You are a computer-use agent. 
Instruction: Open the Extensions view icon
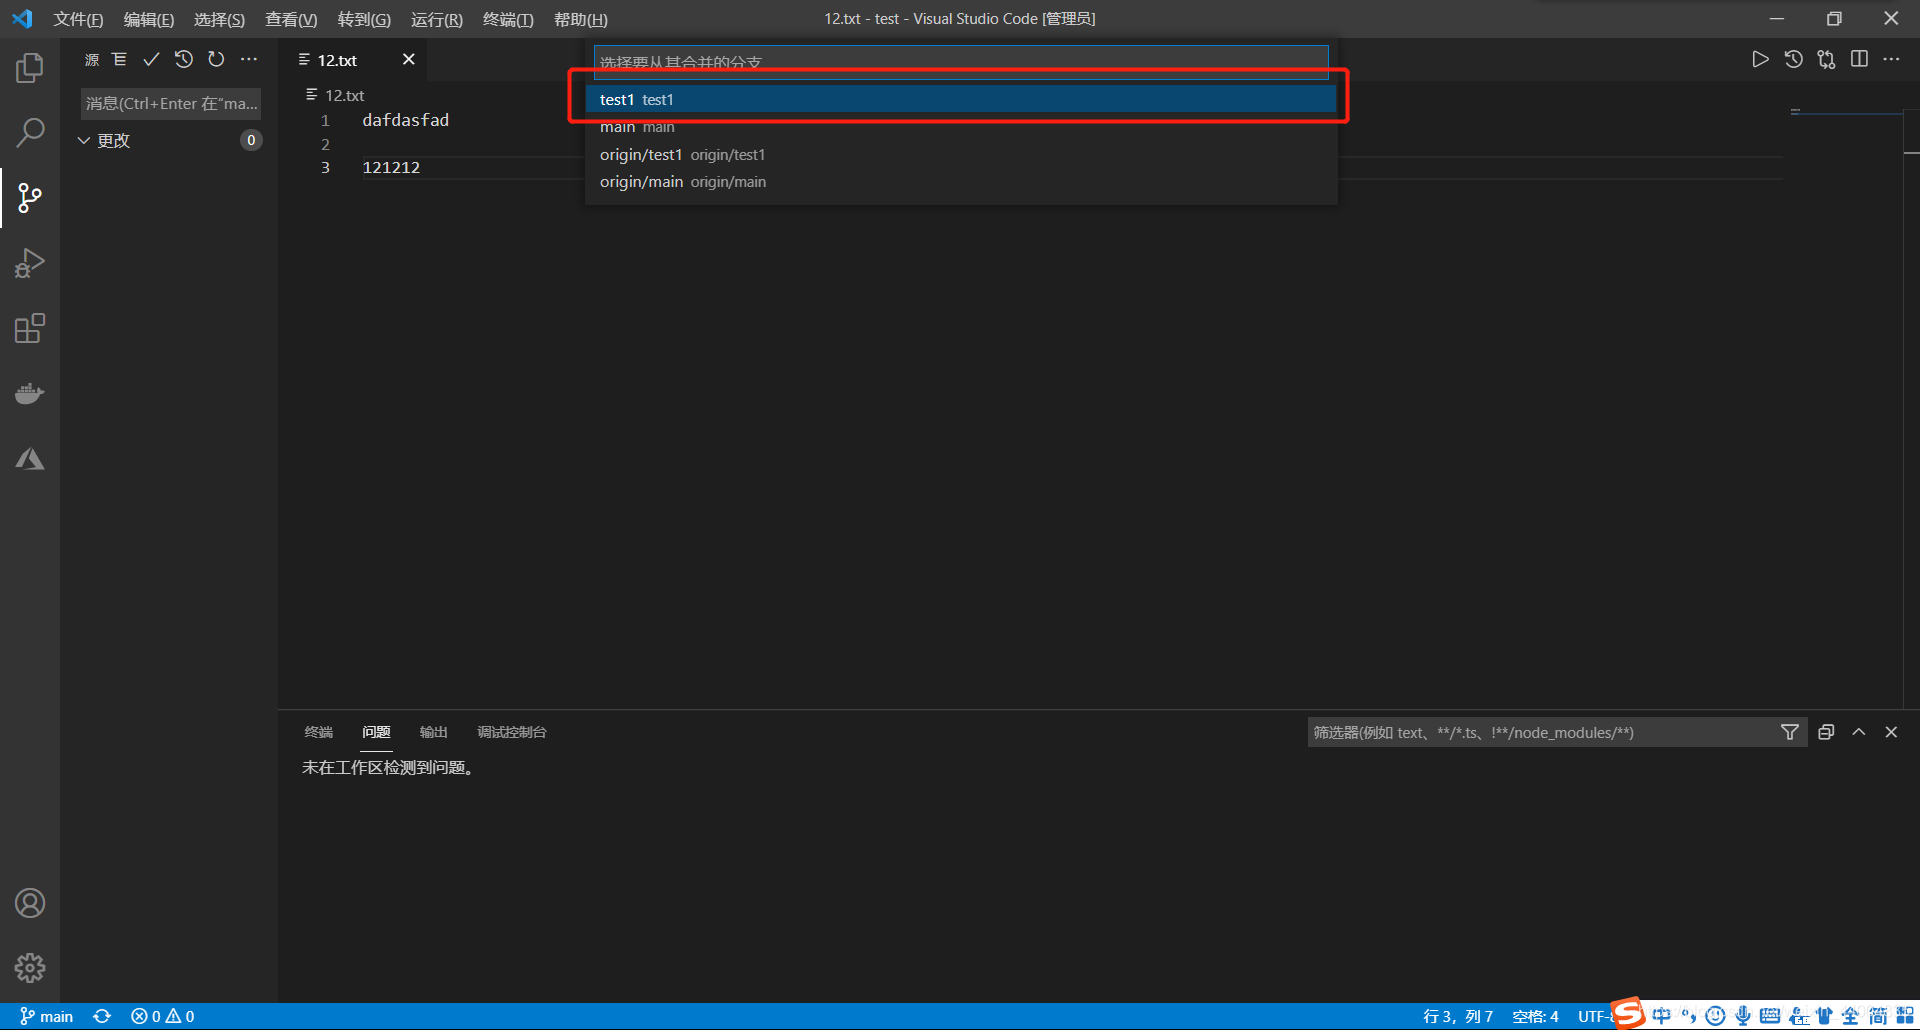[30, 328]
